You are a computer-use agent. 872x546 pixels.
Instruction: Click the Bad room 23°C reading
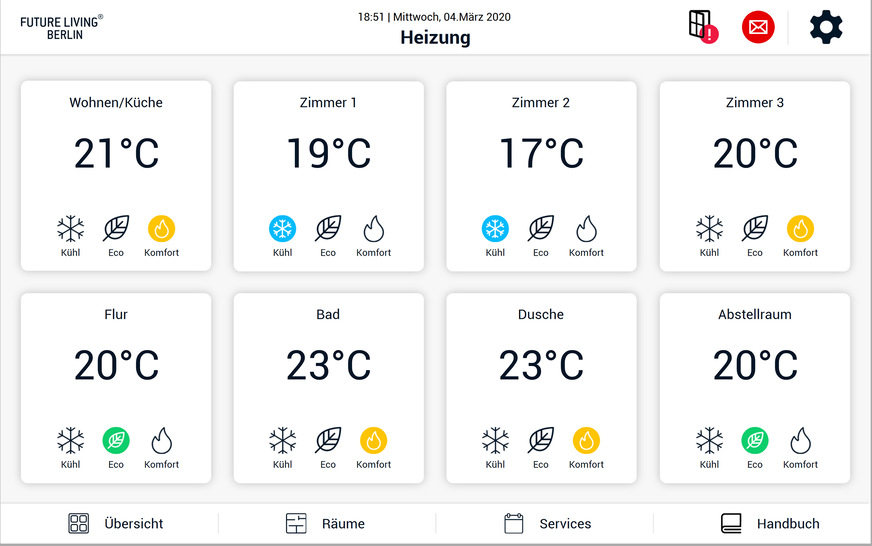(328, 366)
